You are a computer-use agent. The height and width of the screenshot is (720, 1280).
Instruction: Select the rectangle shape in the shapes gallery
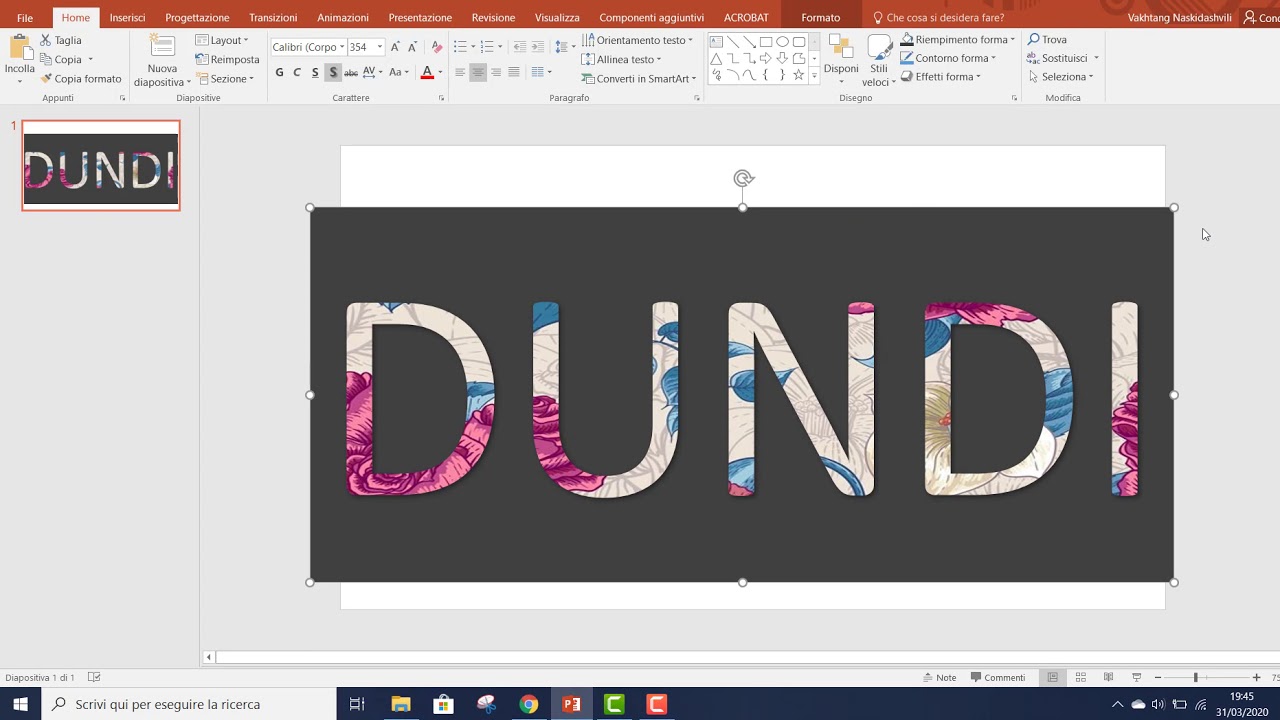point(765,42)
